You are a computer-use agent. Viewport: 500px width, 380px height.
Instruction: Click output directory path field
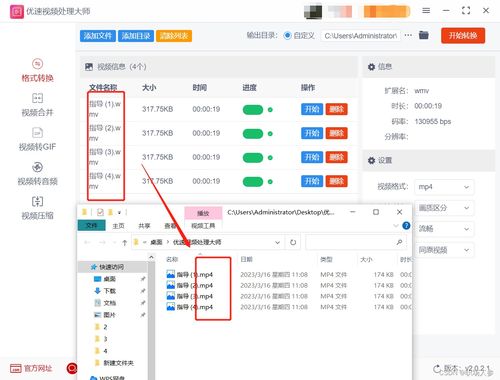(x=361, y=35)
